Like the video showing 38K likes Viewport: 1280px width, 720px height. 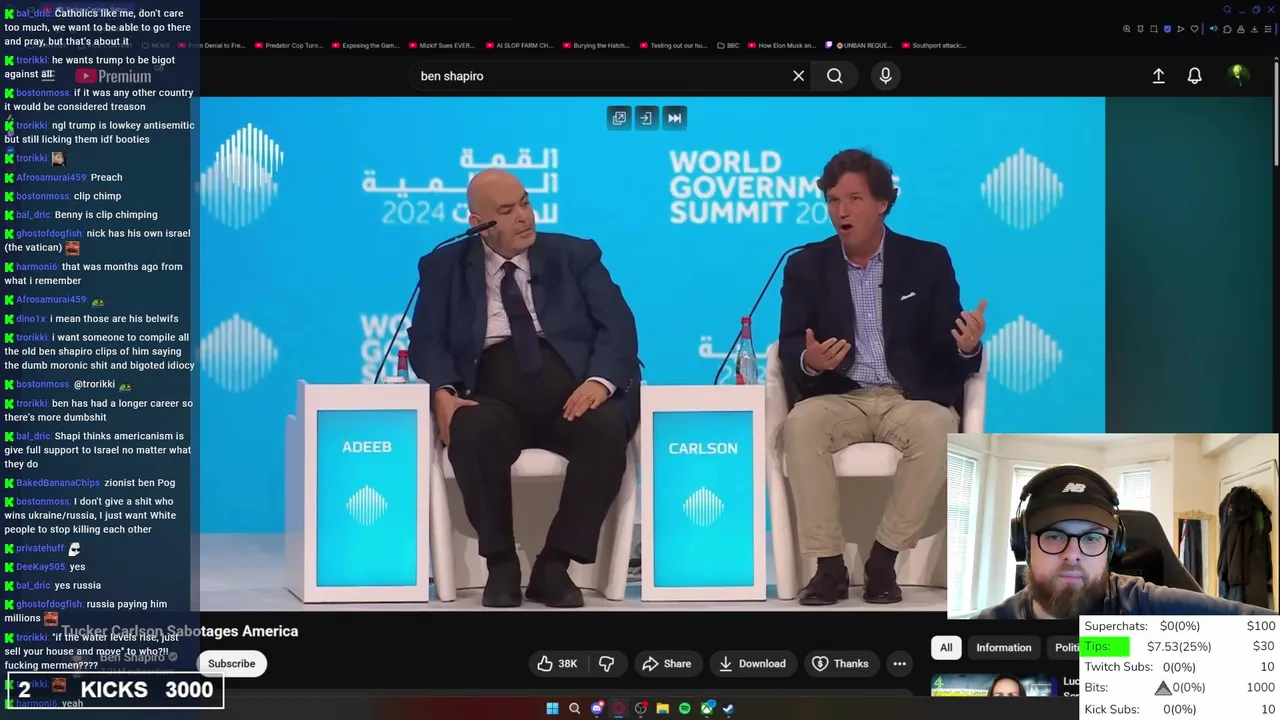pyautogui.click(x=557, y=663)
